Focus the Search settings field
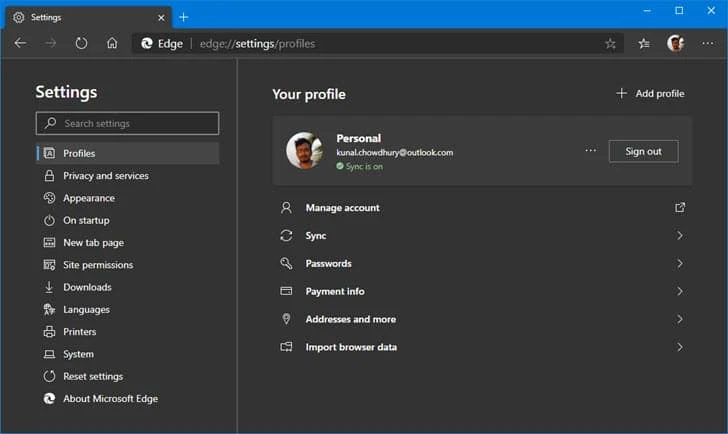The width and height of the screenshot is (728, 434). 127,123
